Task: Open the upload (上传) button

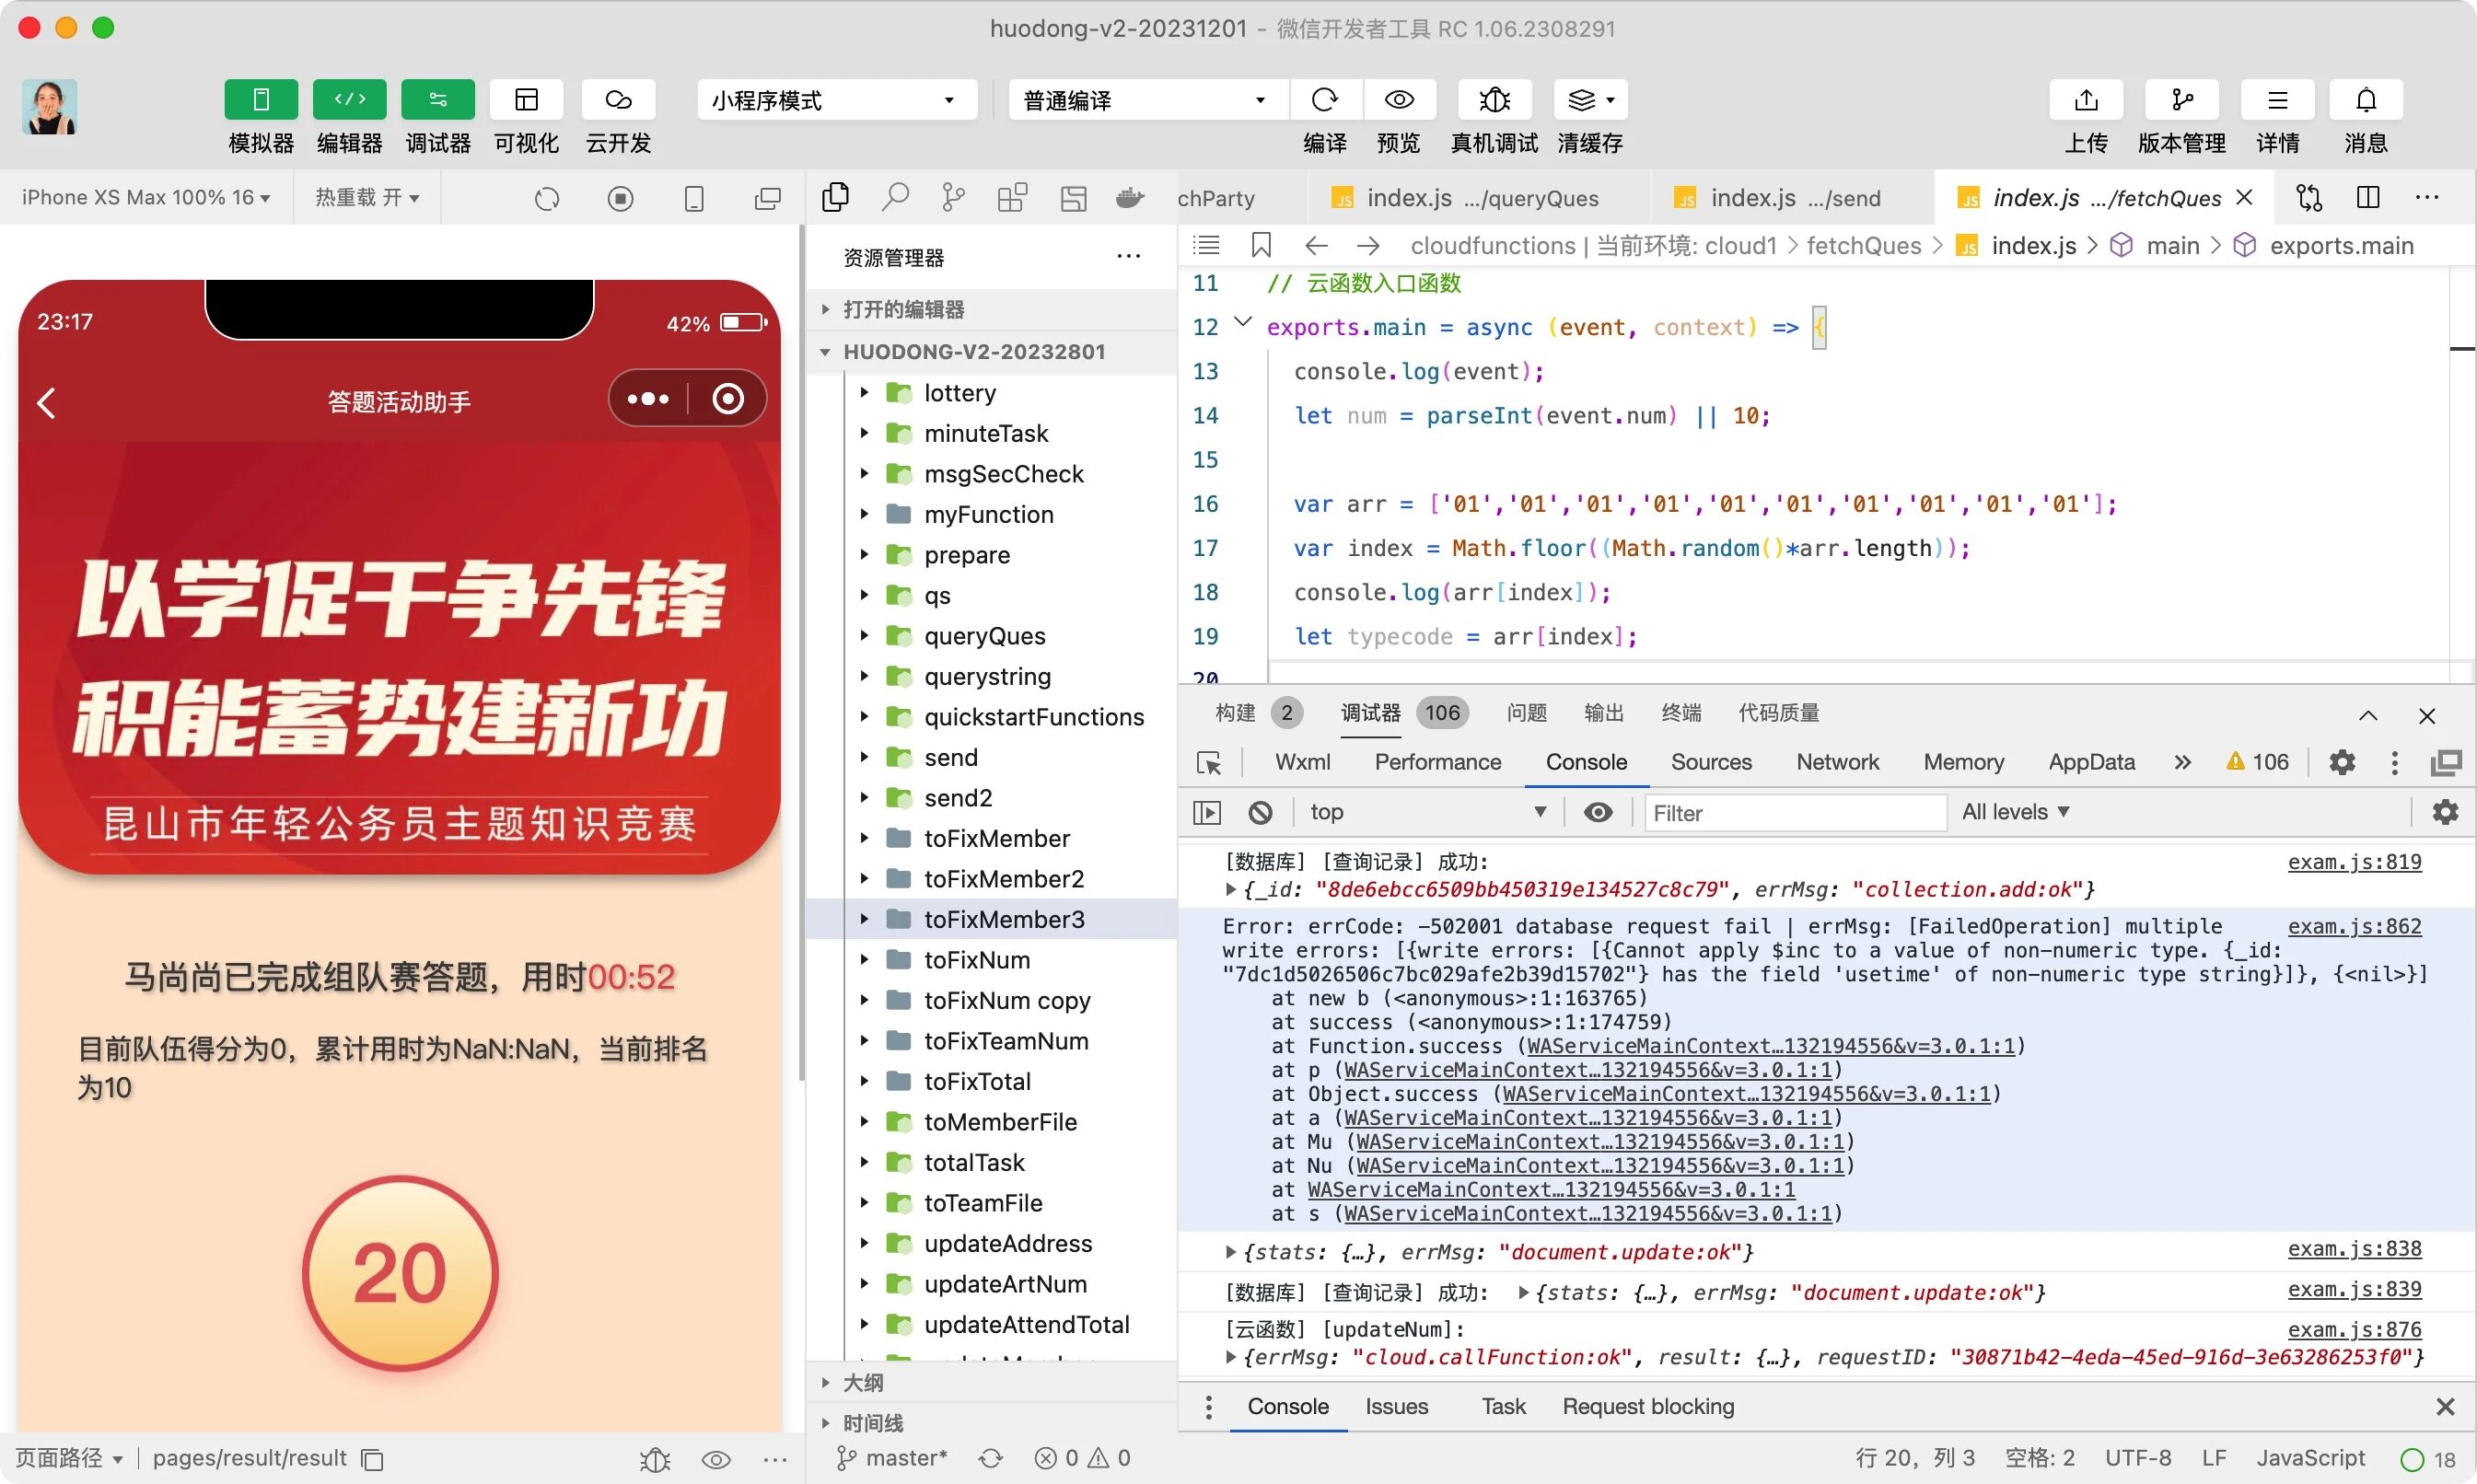Action: click(2085, 100)
